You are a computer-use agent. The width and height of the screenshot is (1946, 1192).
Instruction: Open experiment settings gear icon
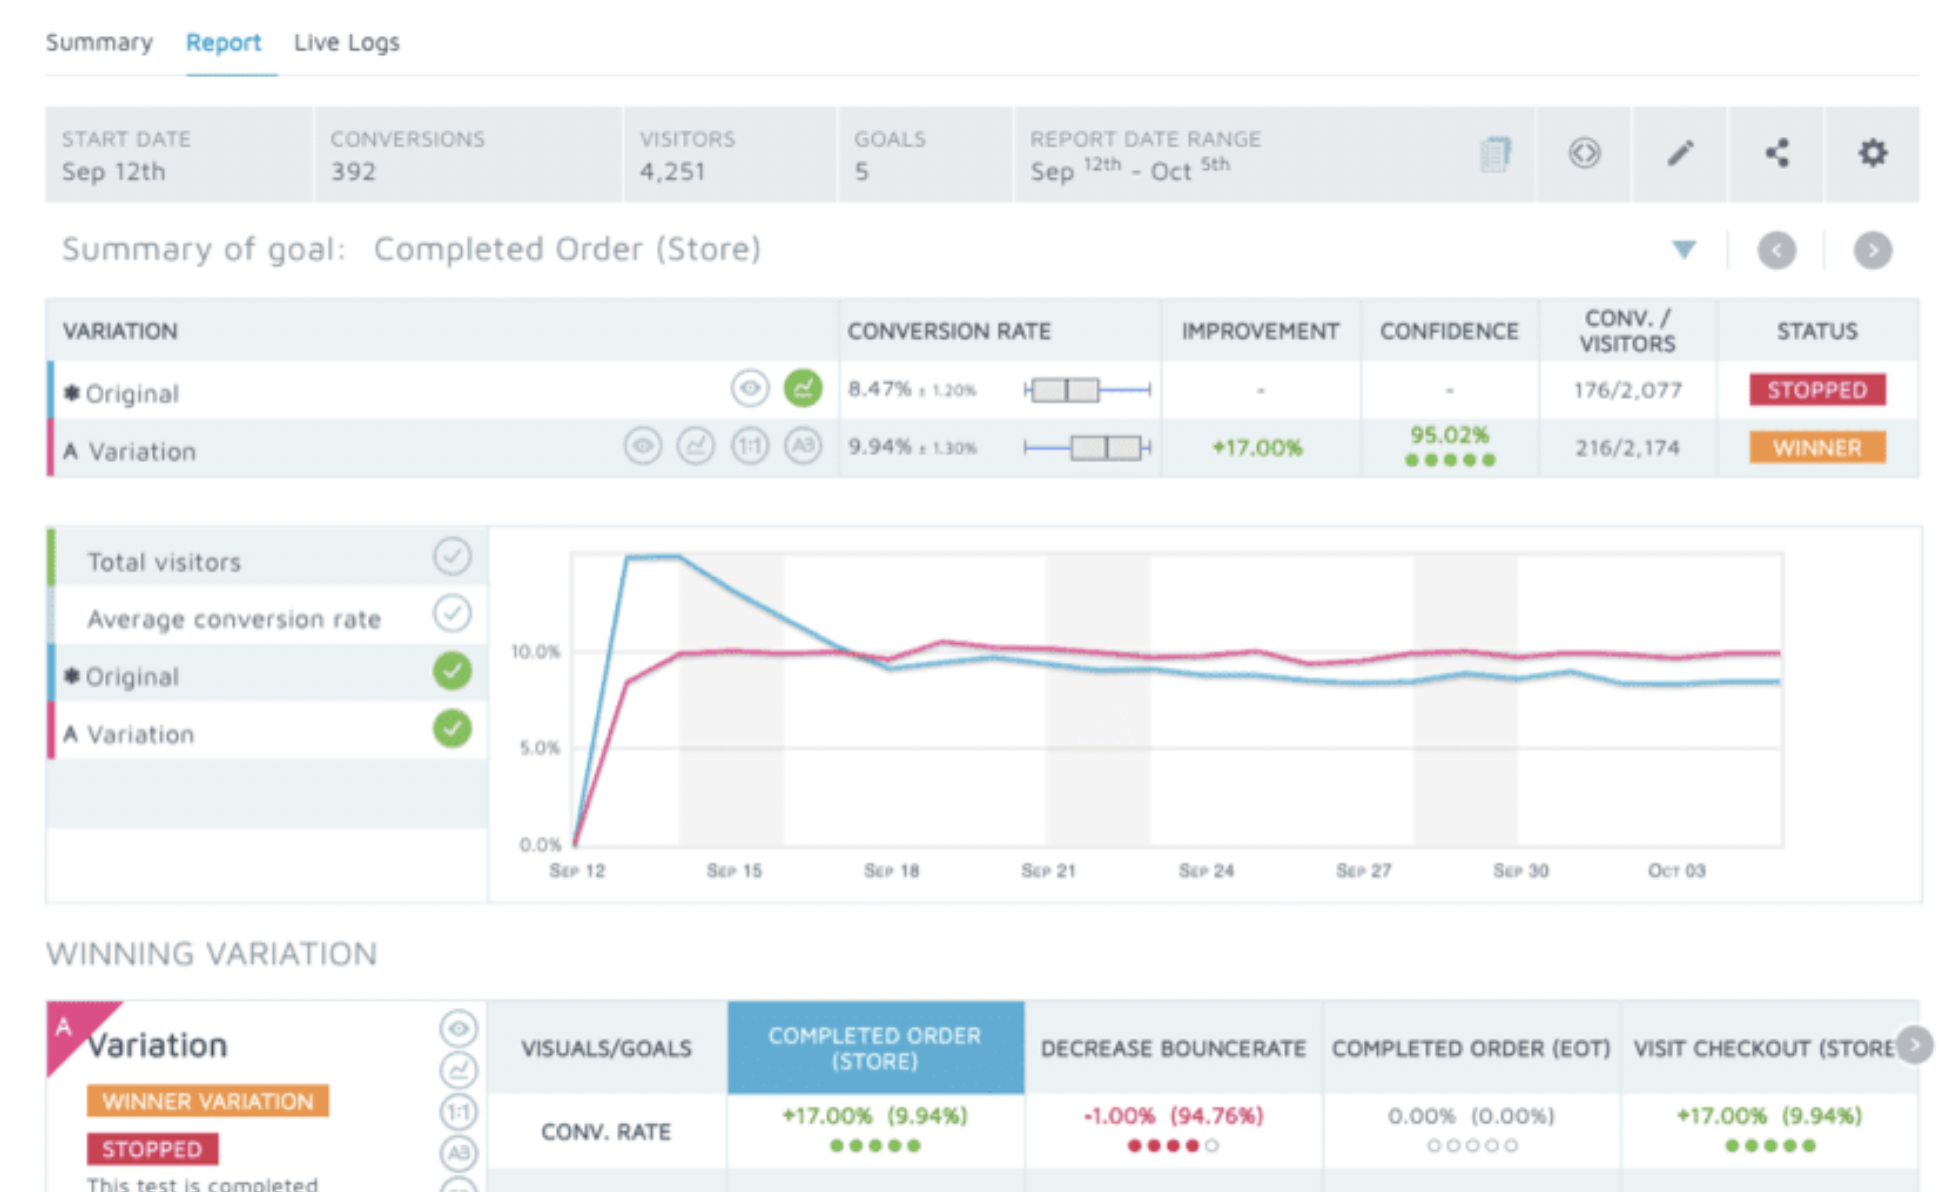click(x=1872, y=153)
